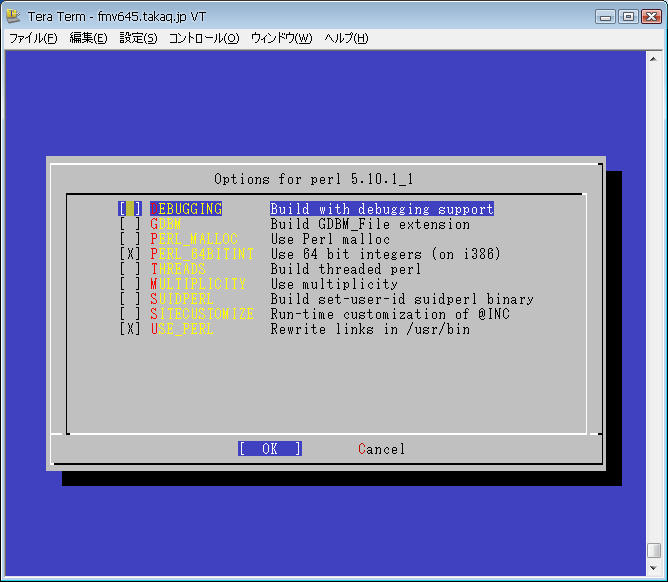Open the コントロール(O) menu
668x582 pixels.
click(x=204, y=38)
